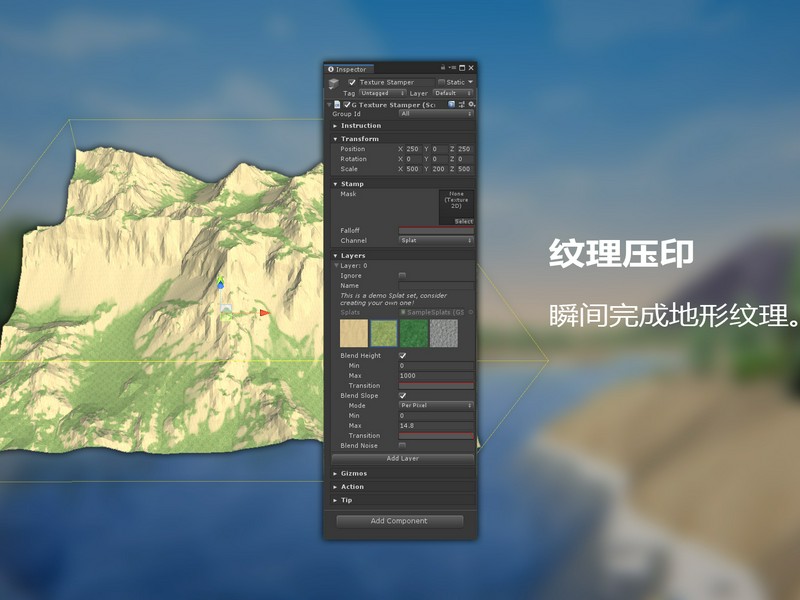Enable the Blend Noise checkbox
Screen dimensions: 800x600
pos(402,445)
